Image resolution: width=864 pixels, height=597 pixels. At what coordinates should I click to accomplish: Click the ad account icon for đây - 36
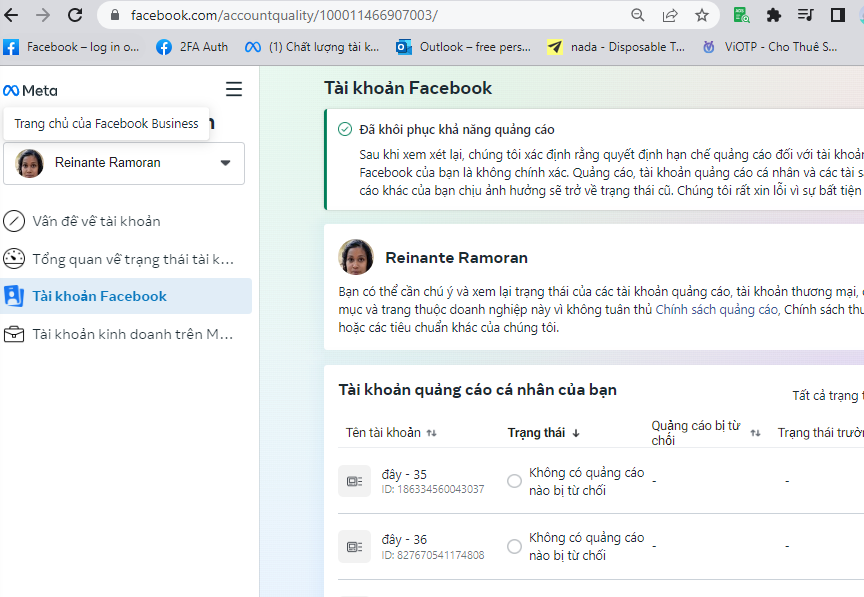pos(354,546)
